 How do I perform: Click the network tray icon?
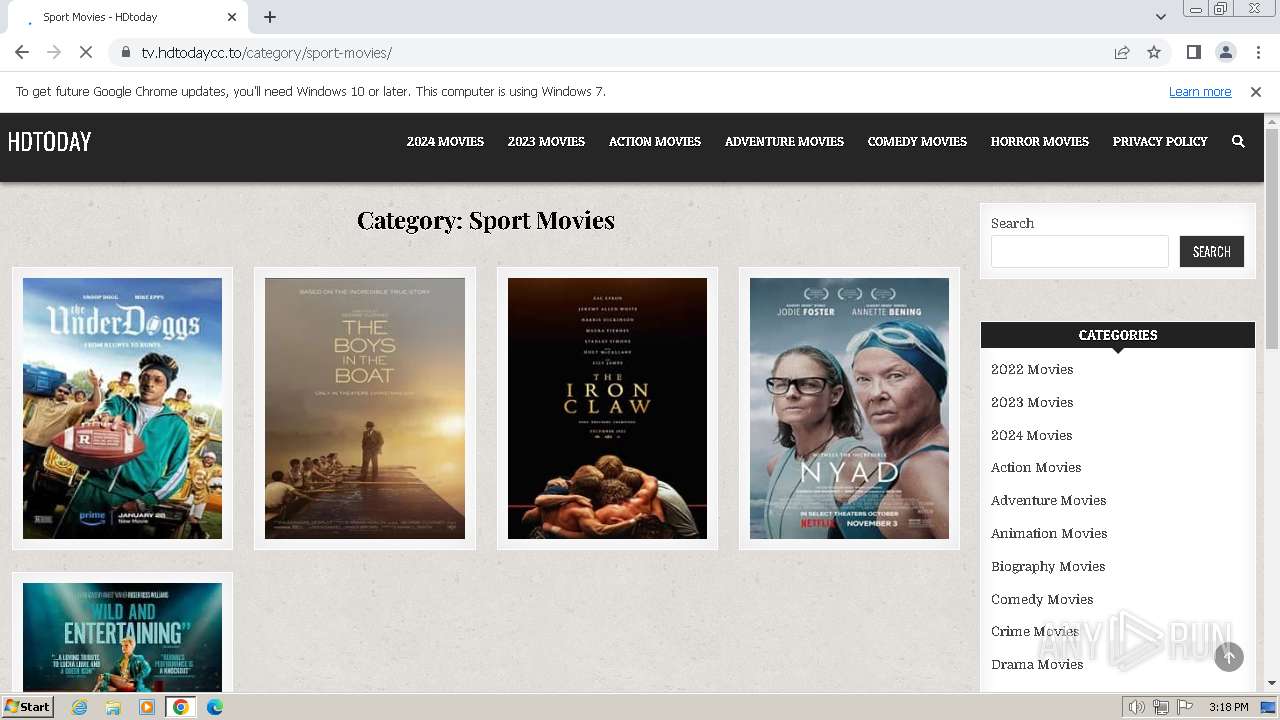[x=1161, y=707]
